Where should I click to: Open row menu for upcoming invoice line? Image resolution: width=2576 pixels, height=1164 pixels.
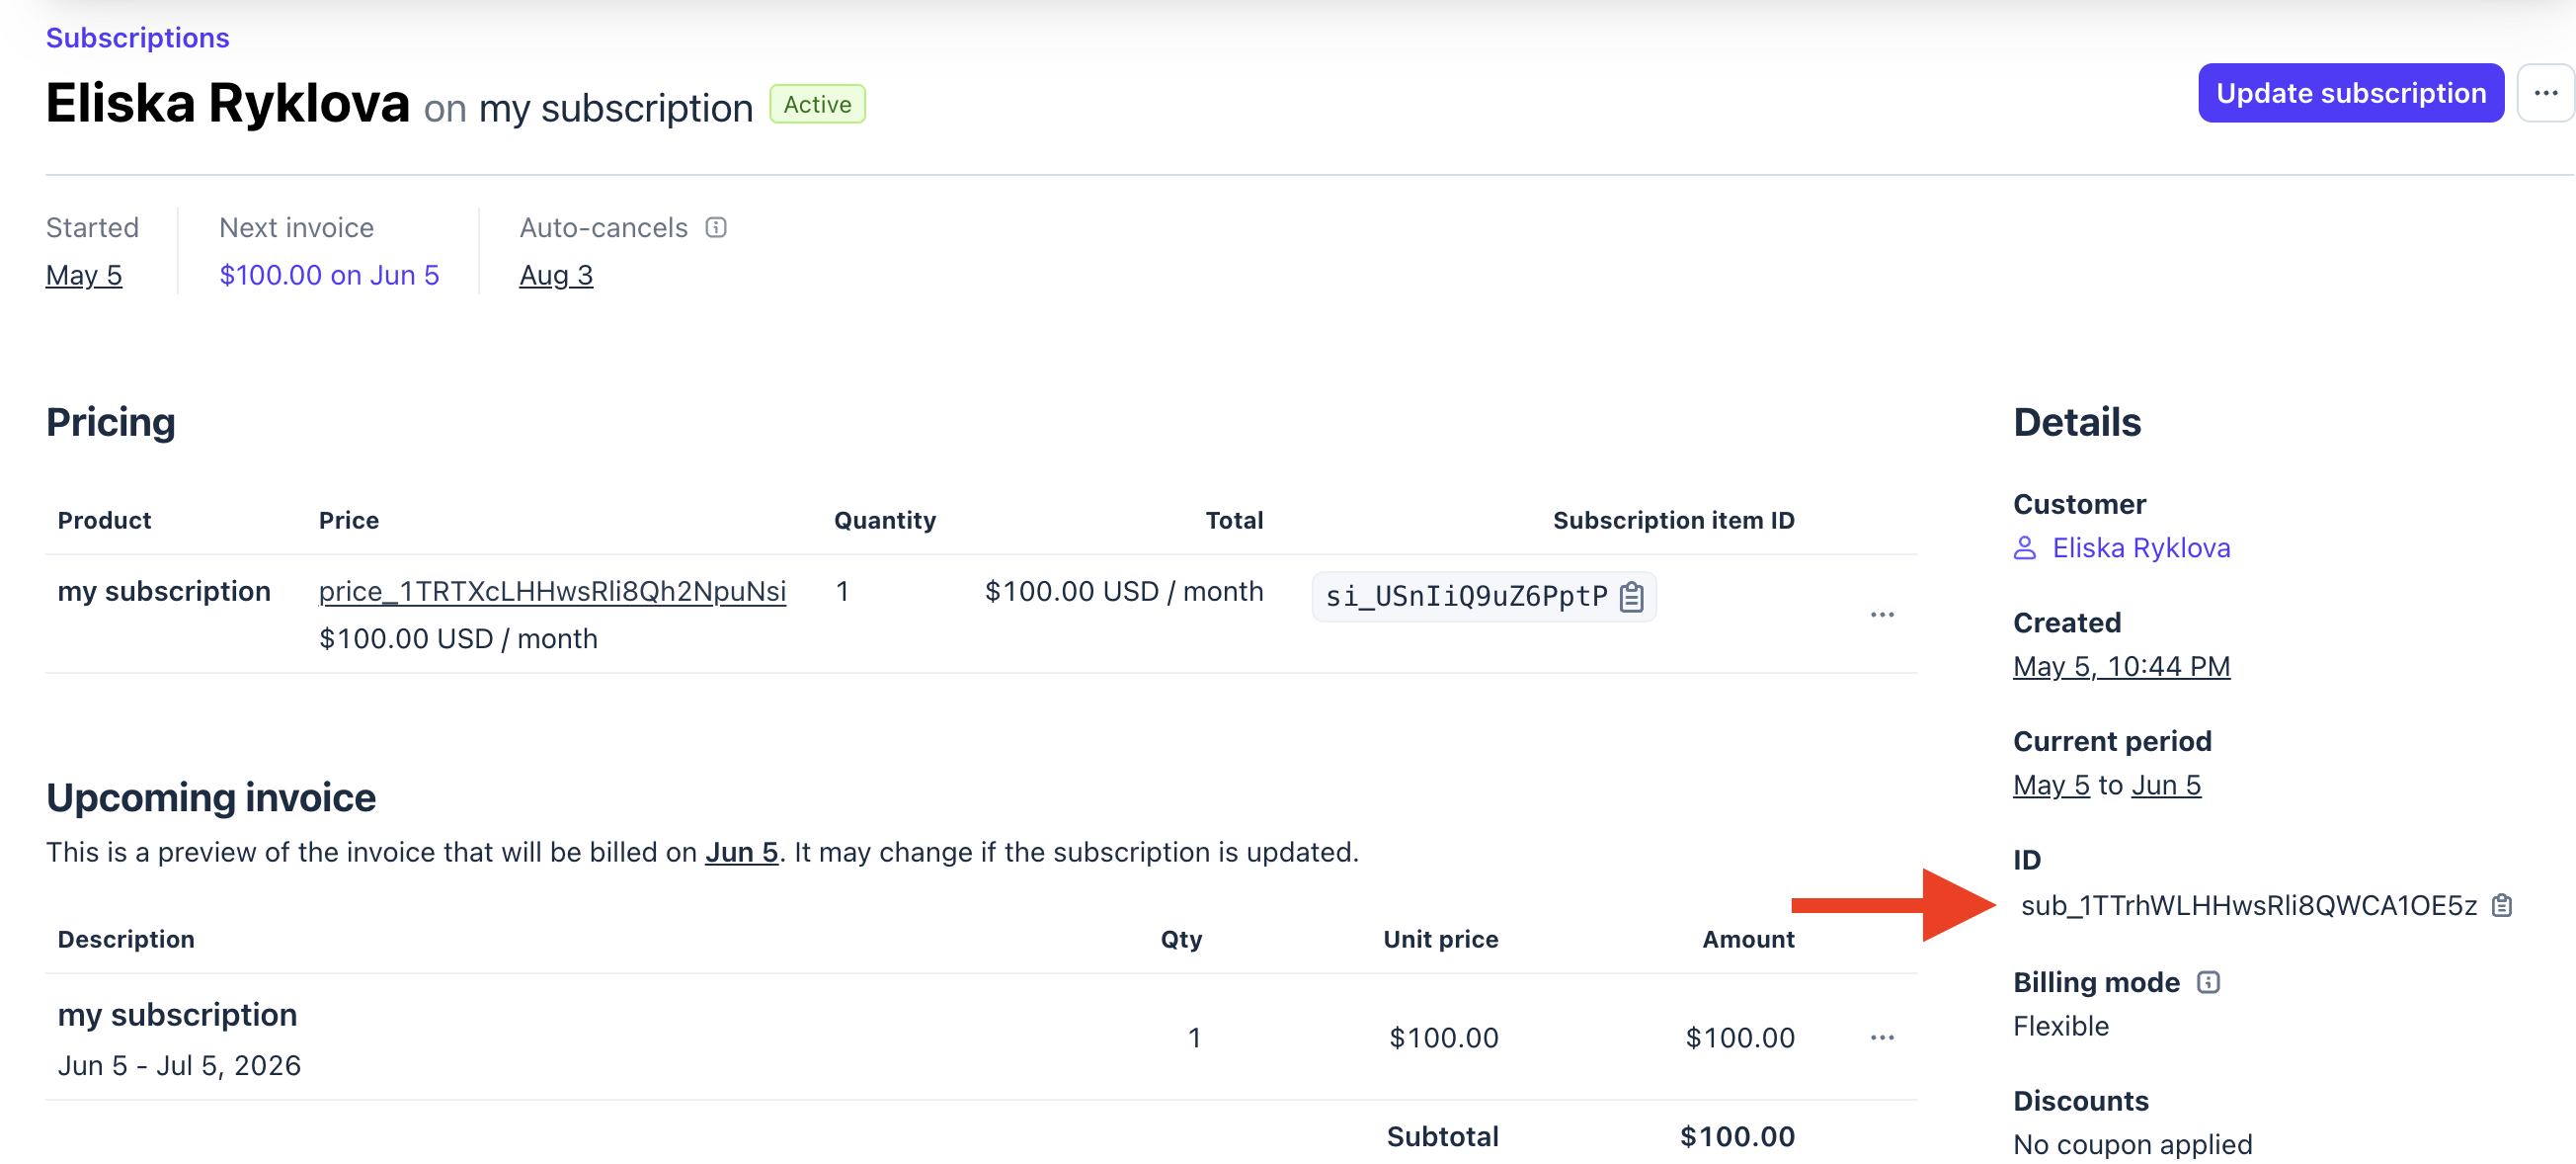coord(1882,1037)
